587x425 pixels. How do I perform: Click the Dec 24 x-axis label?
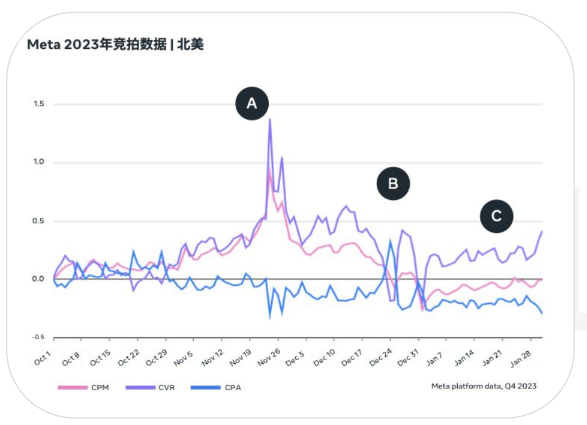tap(380, 358)
